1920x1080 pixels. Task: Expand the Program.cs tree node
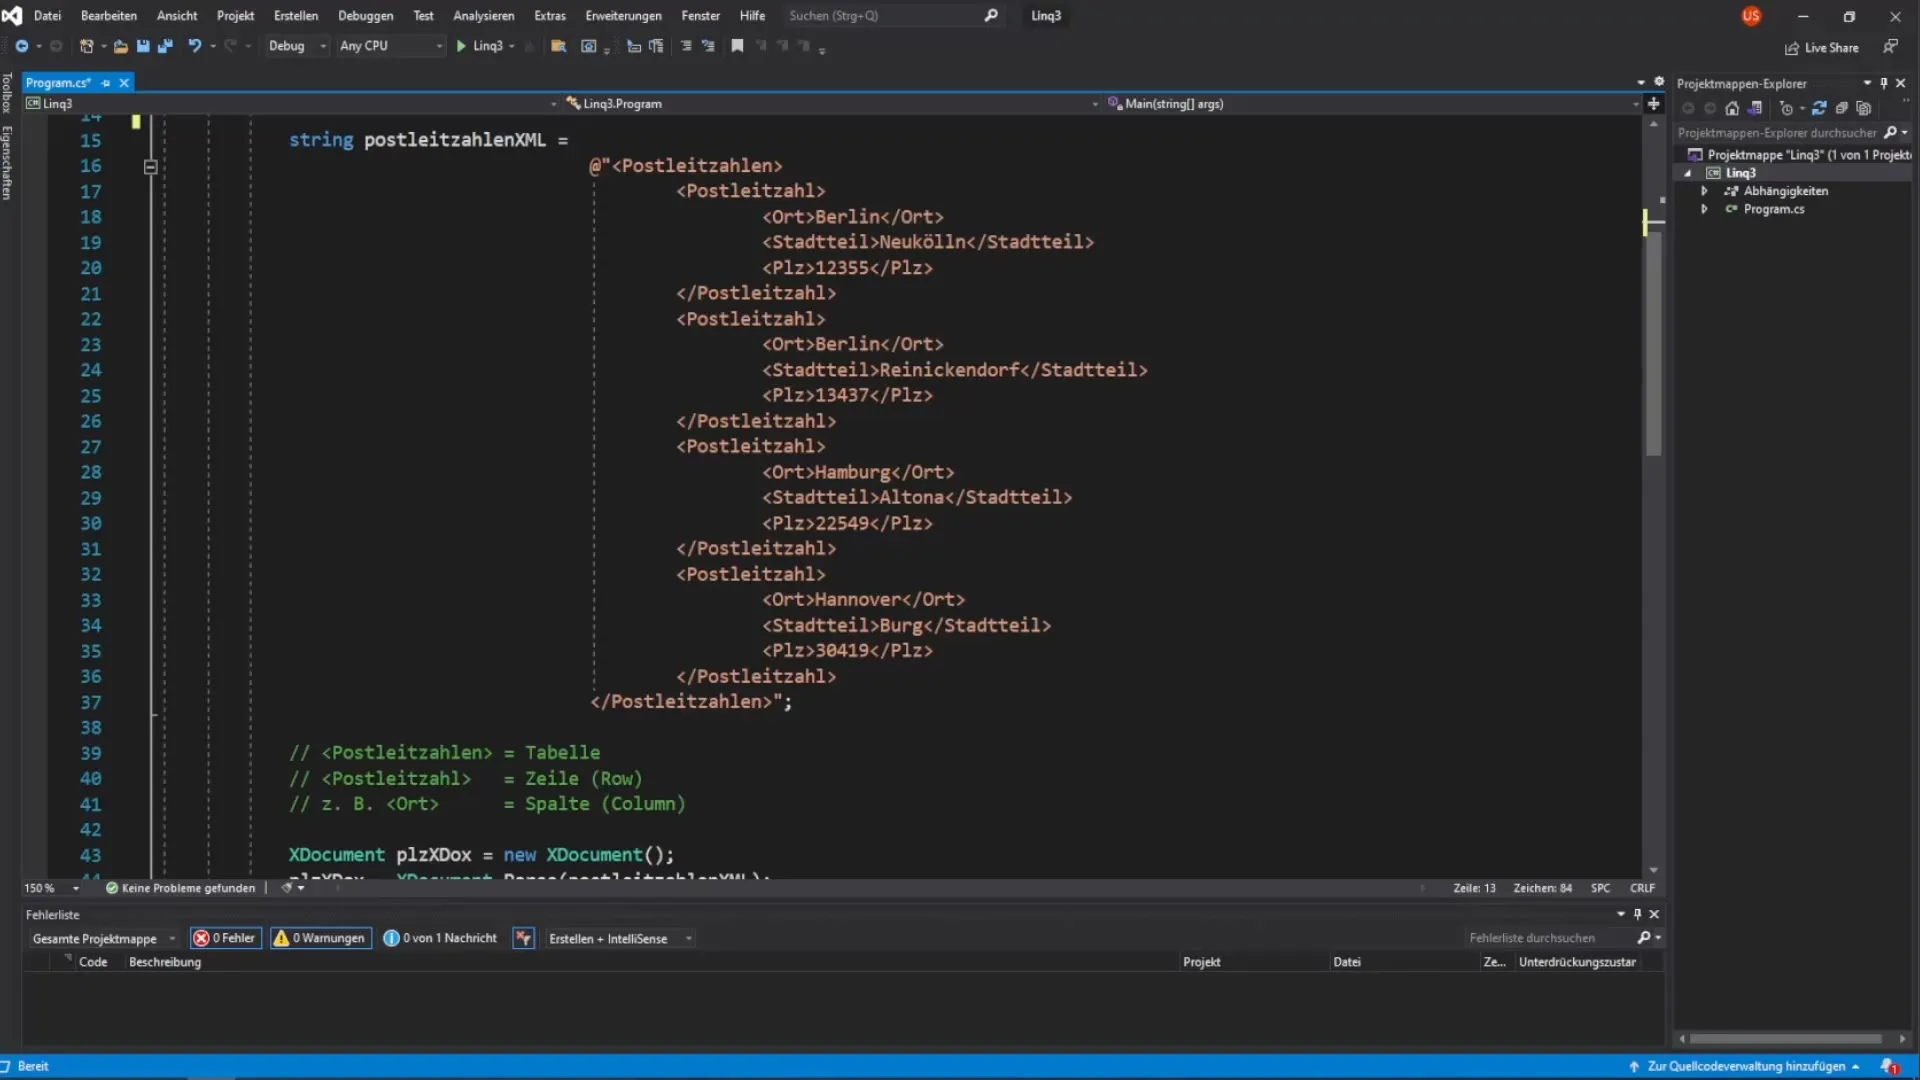click(x=1704, y=209)
